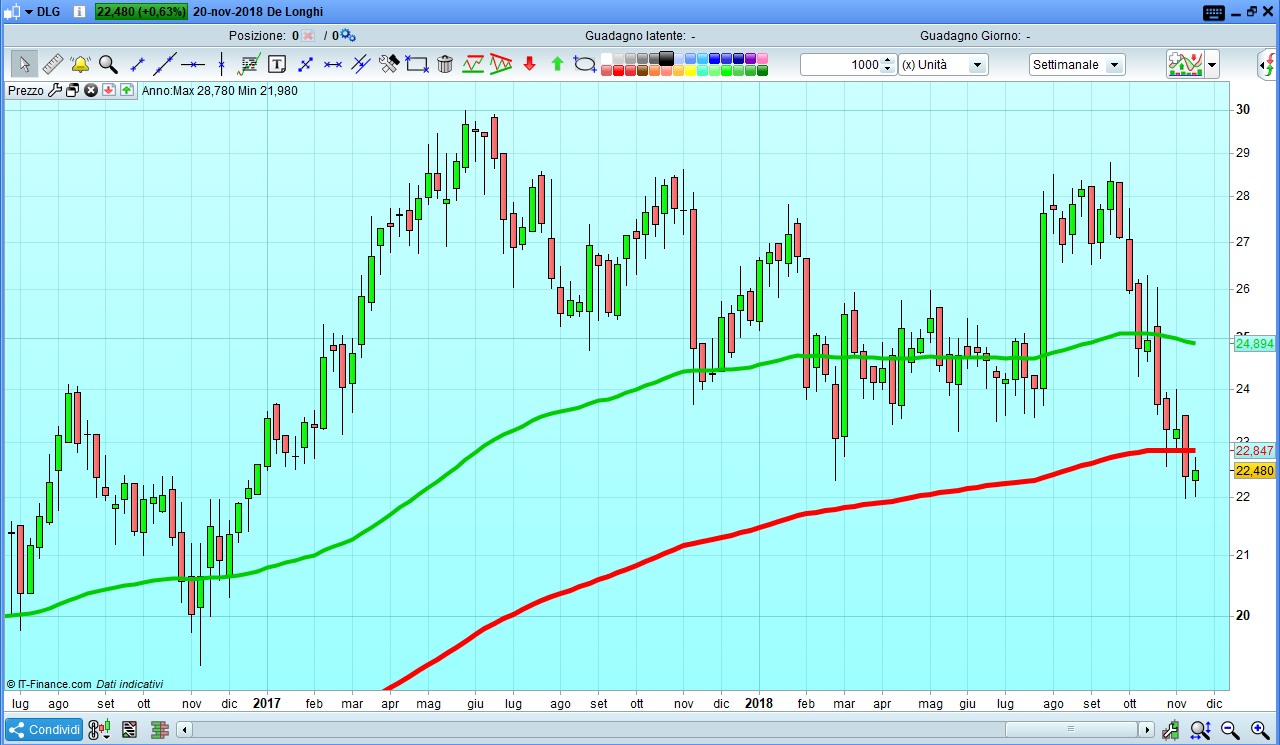Choose the short segment line tool
Image resolution: width=1280 pixels, height=745 pixels.
pyautogui.click(x=138, y=65)
